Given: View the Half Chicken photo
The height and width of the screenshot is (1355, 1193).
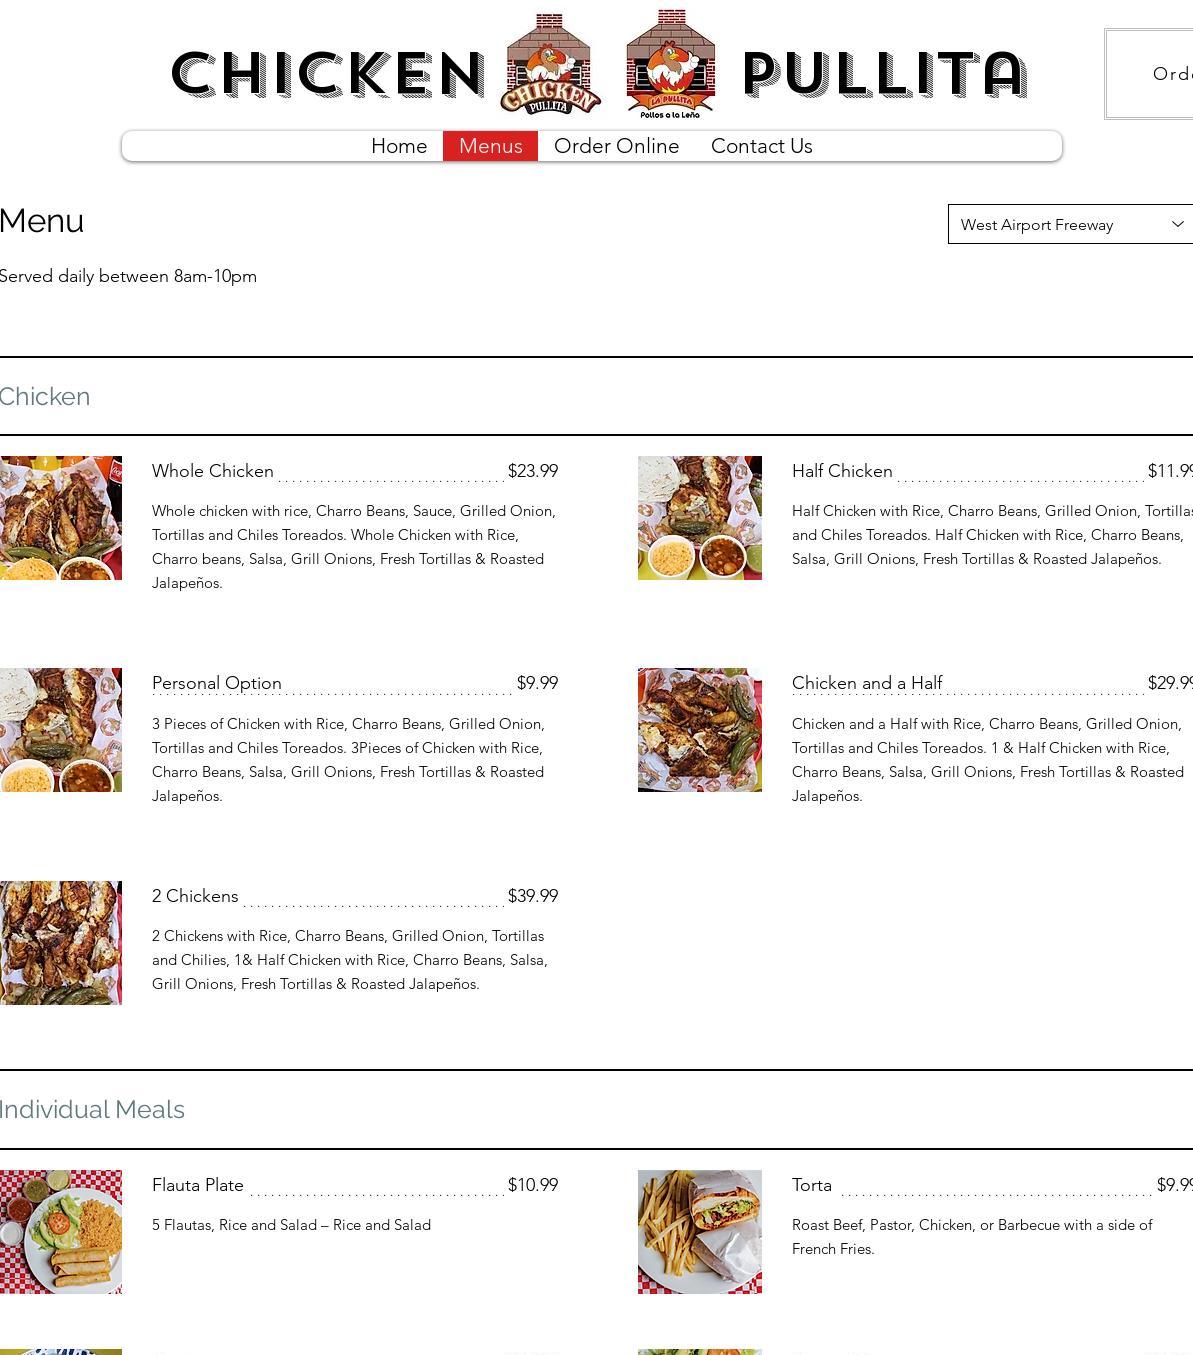Looking at the screenshot, I should click(700, 518).
